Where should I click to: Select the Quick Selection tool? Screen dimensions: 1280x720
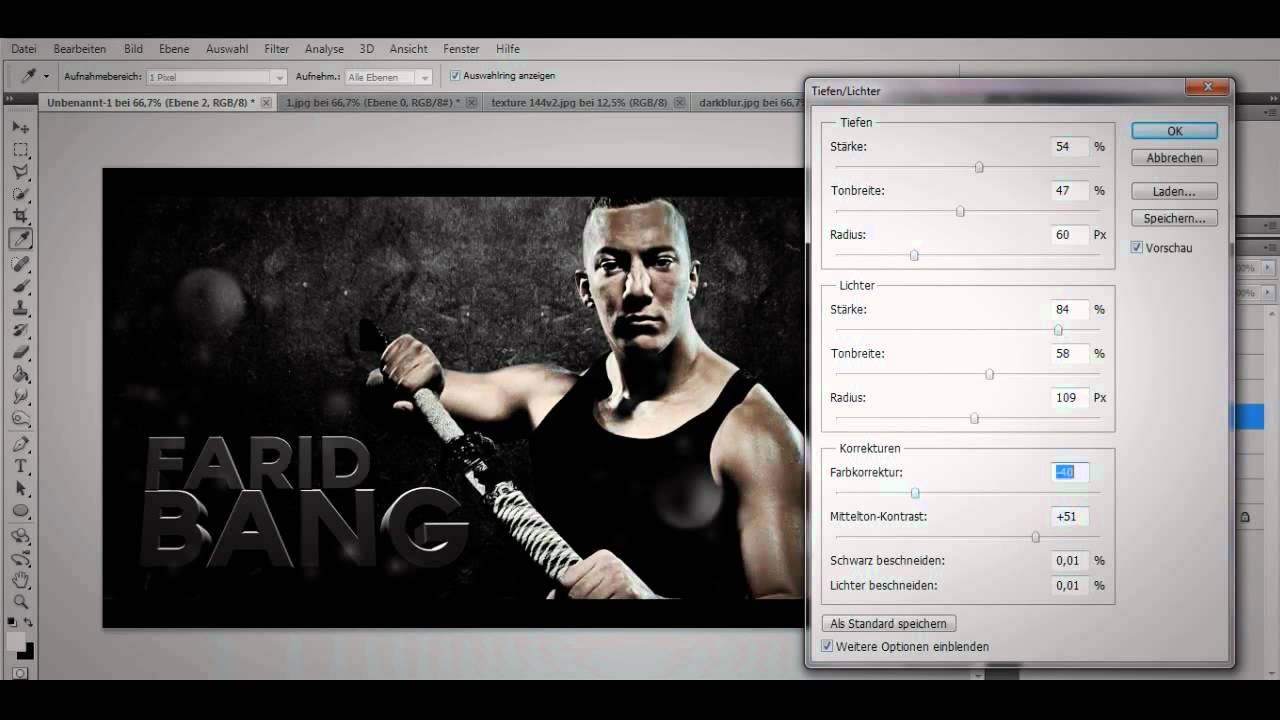pos(20,194)
